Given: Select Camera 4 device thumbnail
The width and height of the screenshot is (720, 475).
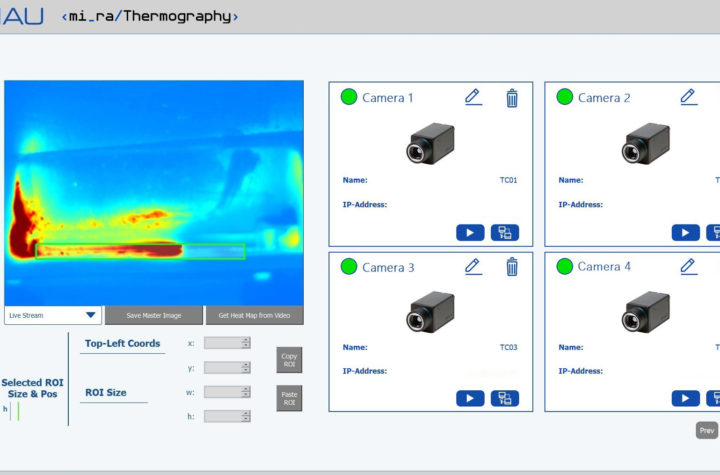Looking at the screenshot, I should tap(646, 312).
